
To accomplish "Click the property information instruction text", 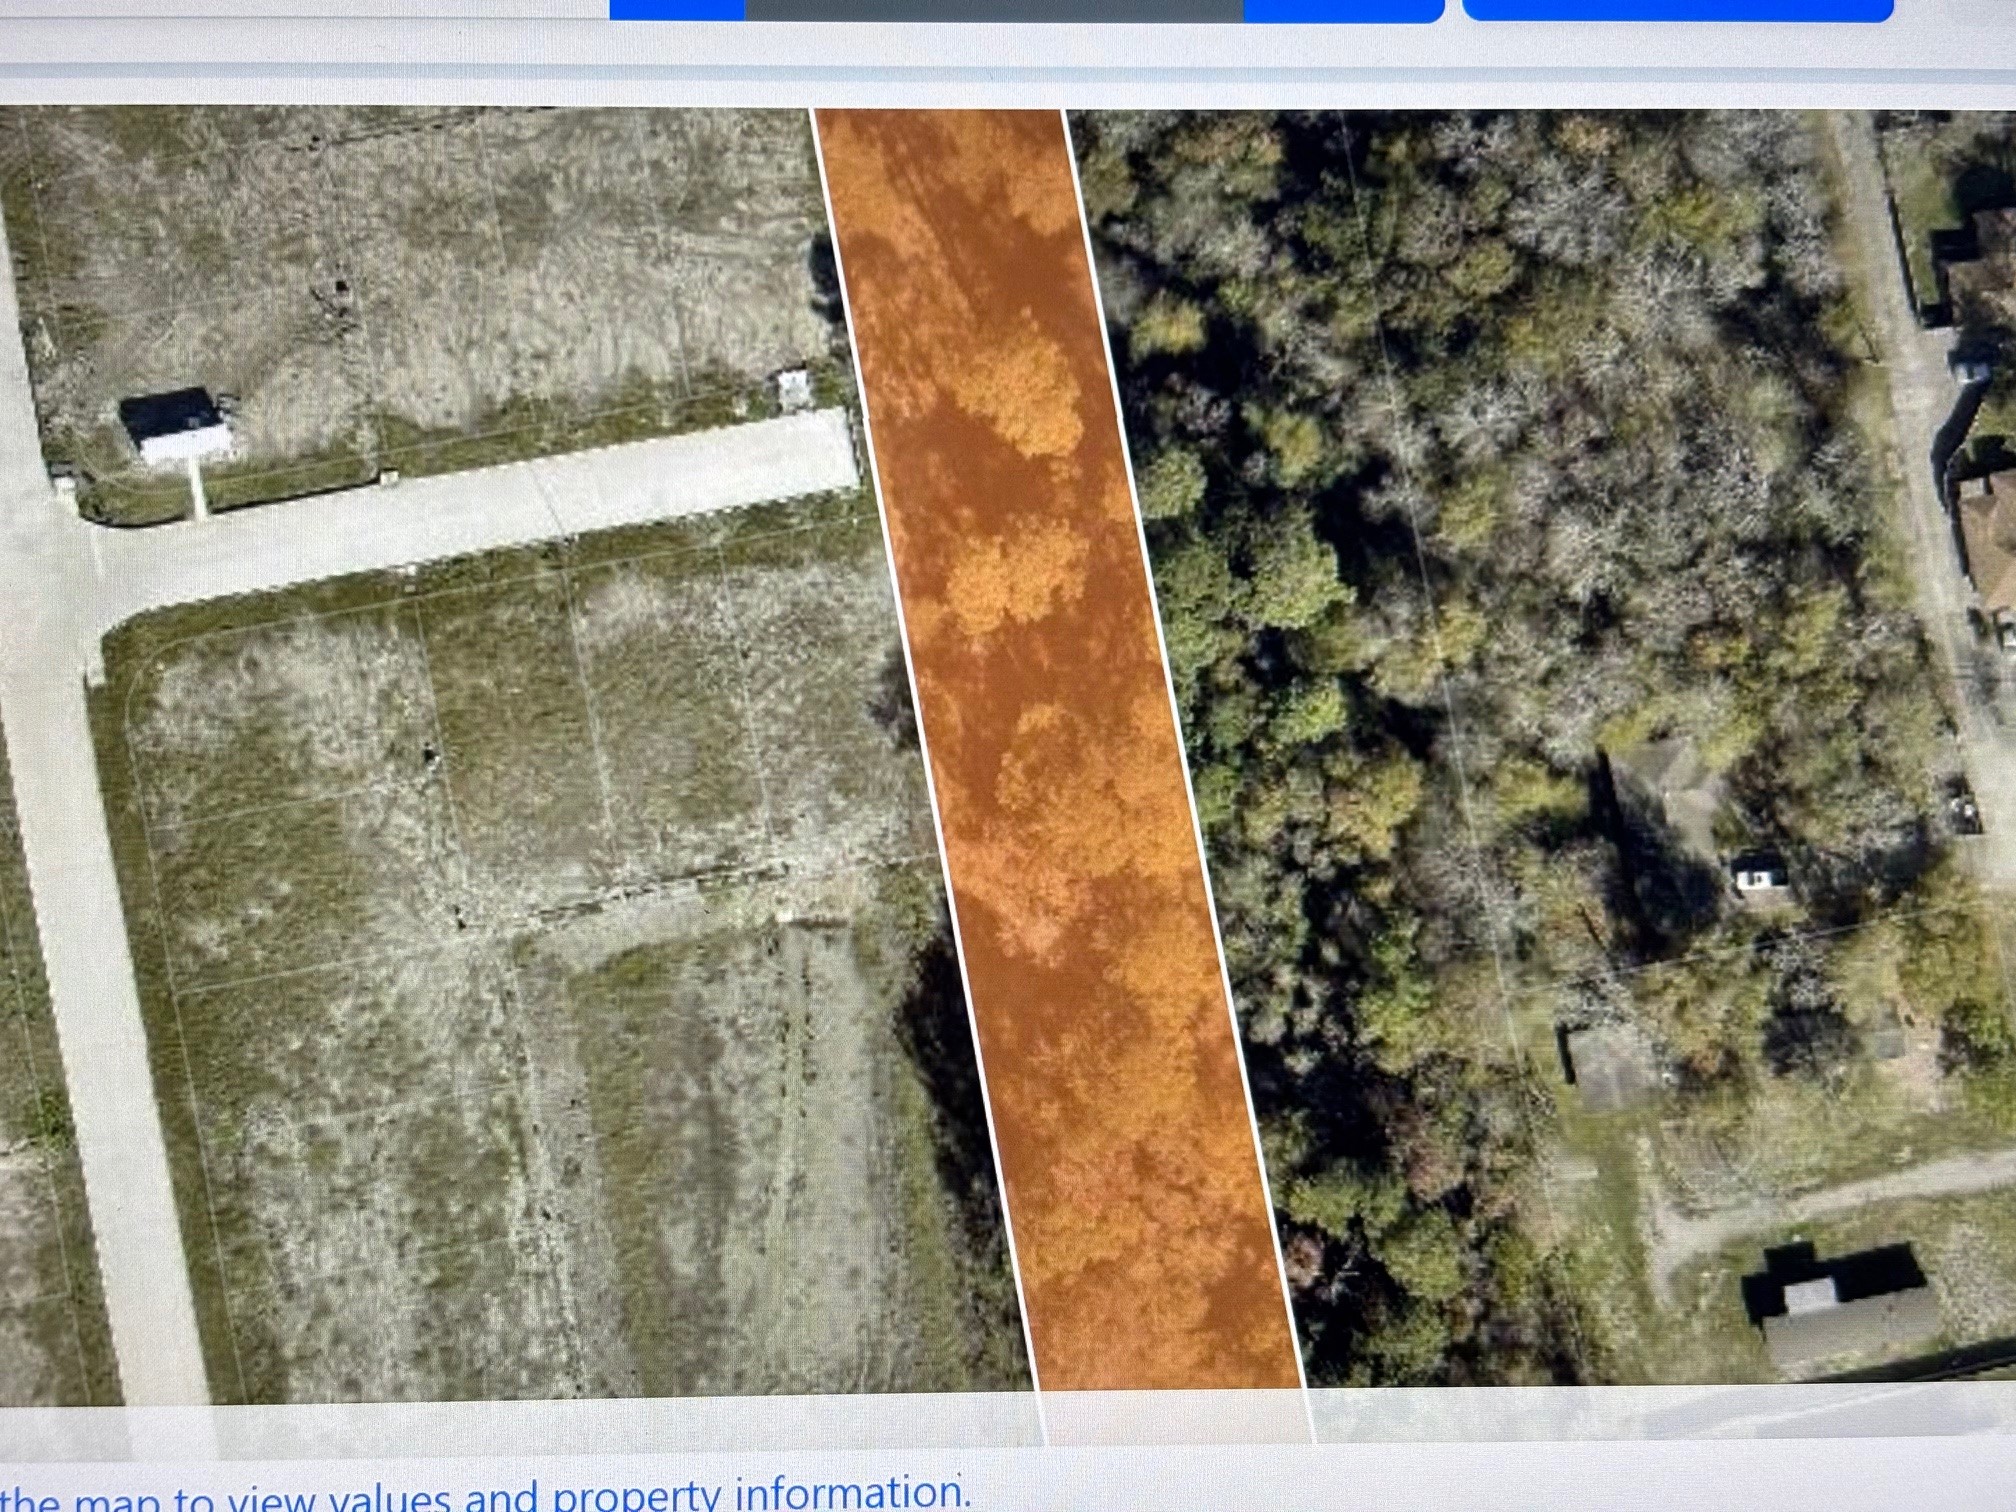I will [490, 1495].
